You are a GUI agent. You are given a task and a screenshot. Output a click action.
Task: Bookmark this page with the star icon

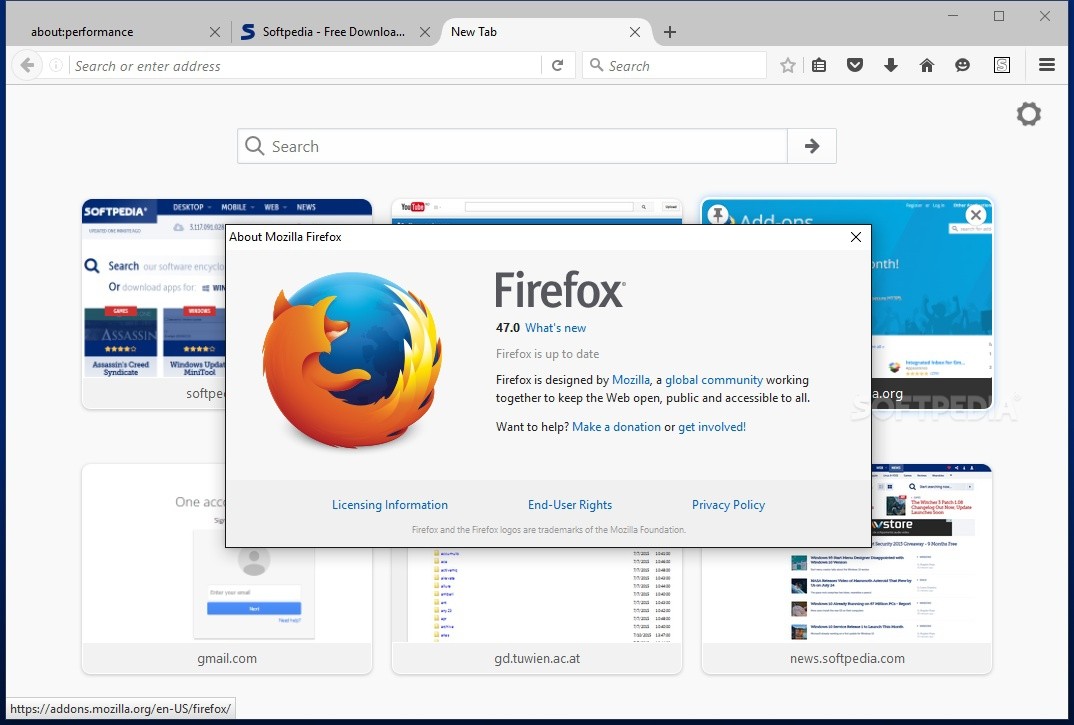(788, 66)
